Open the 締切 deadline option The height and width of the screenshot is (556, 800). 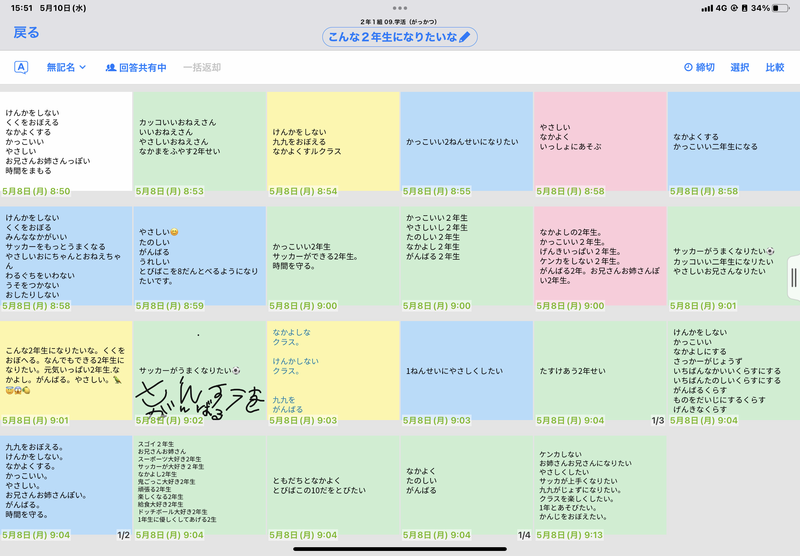tap(699, 67)
